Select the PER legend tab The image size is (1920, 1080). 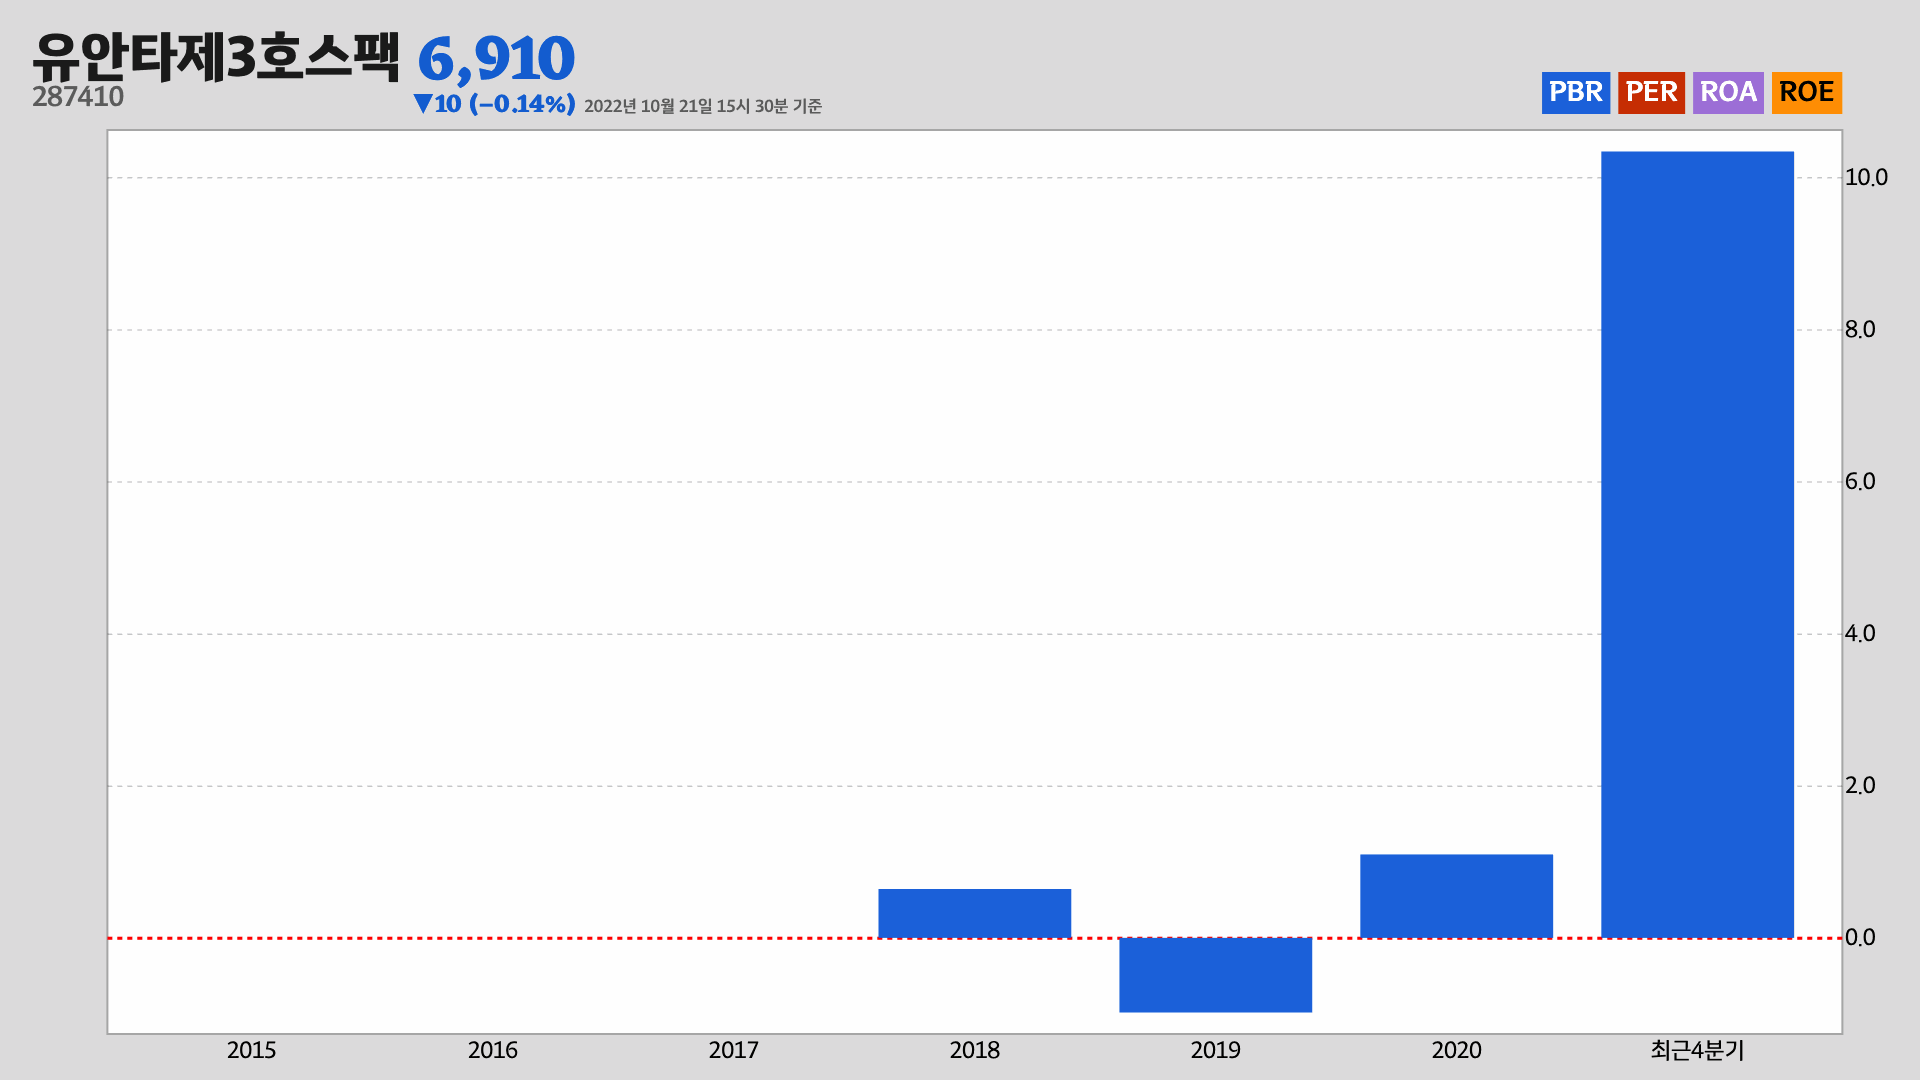1651,93
